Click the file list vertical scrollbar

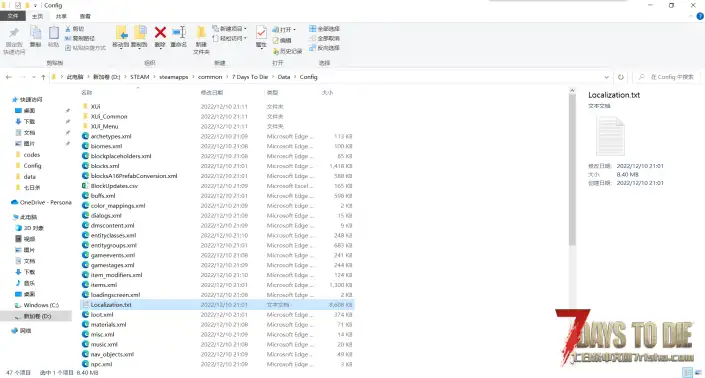click(572, 170)
